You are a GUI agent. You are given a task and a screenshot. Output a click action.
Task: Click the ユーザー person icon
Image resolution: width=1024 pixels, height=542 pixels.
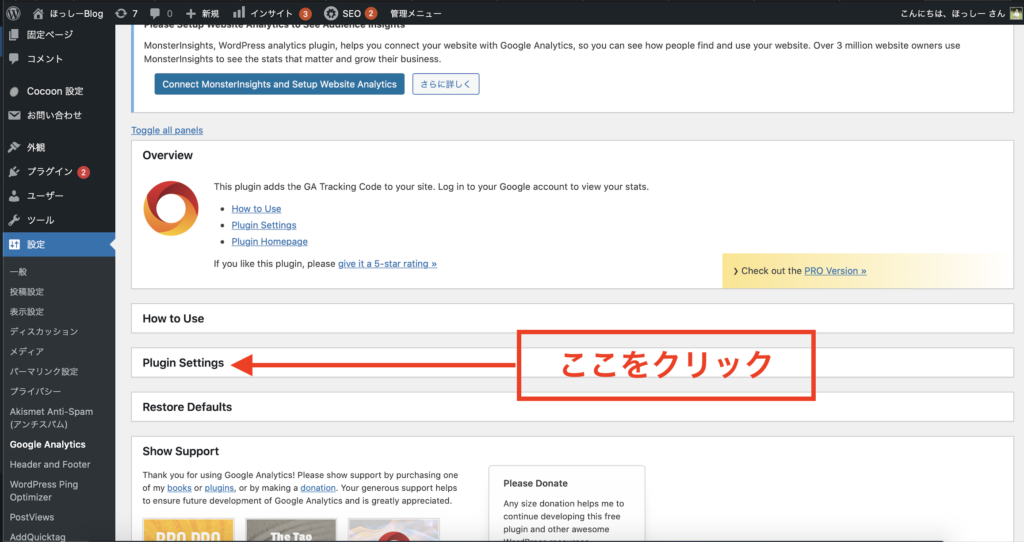(x=14, y=196)
